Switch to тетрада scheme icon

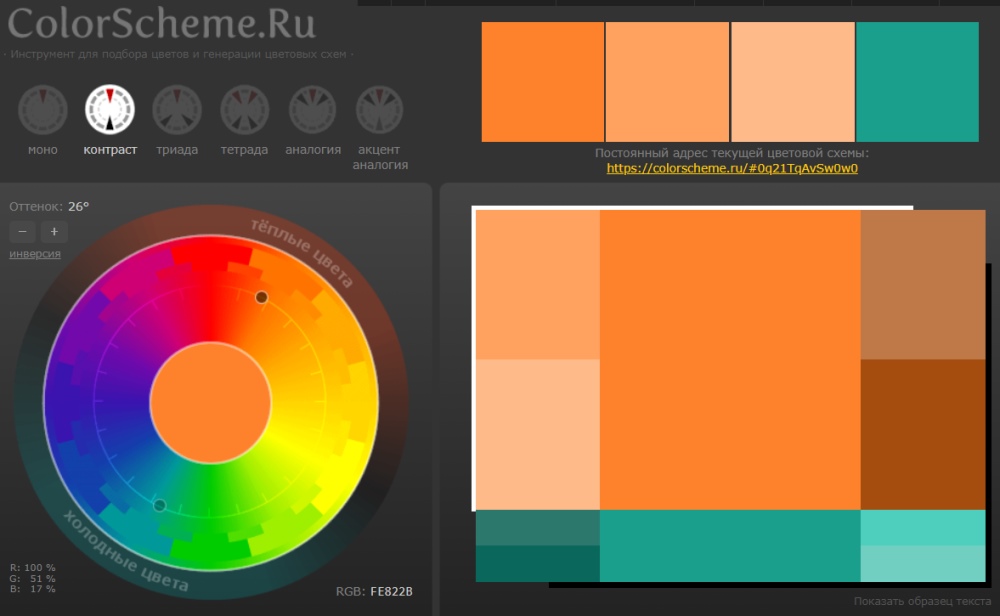coord(244,110)
